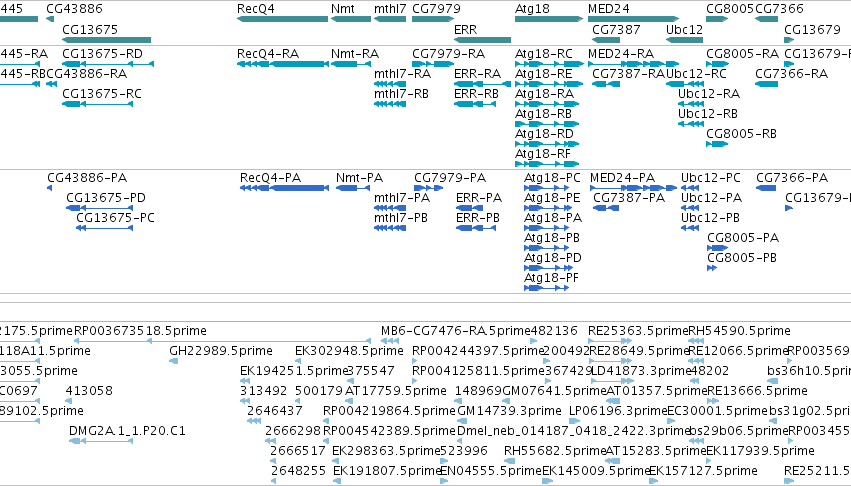Click the MED24-RA transcript label
This screenshot has width=851, height=486.
[x=621, y=54]
